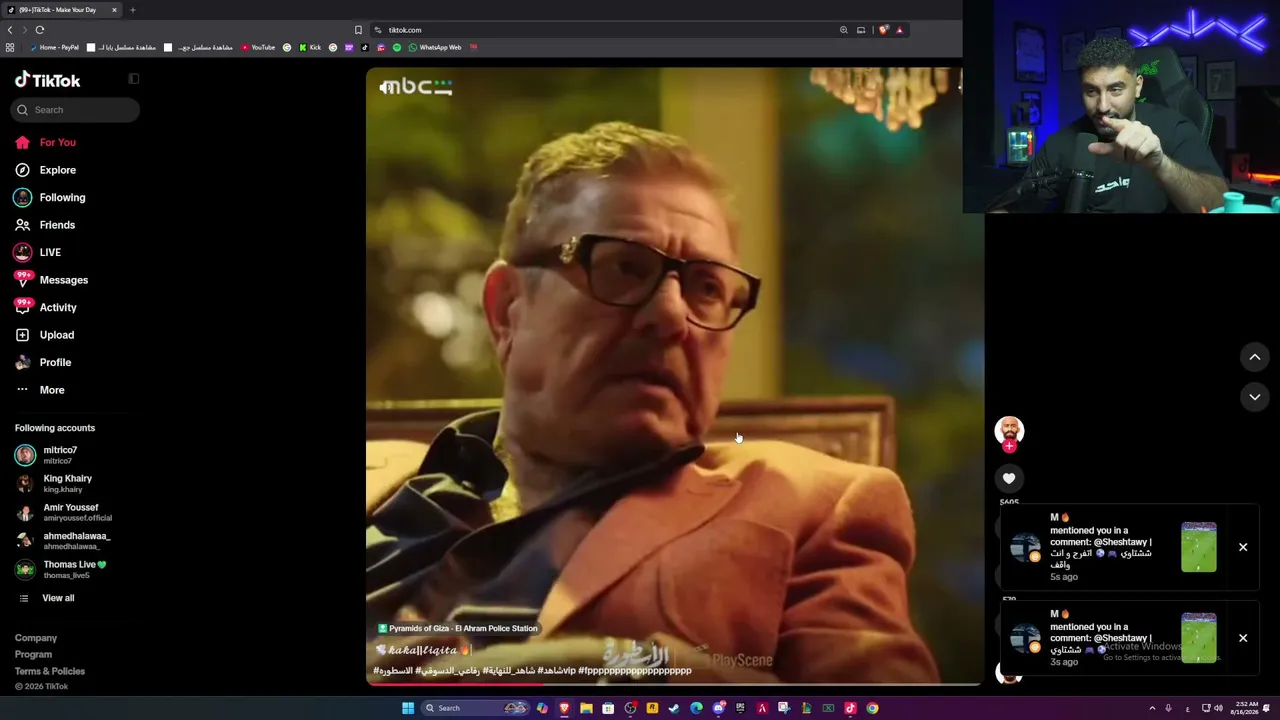Viewport: 1280px width, 720px height.
Task: Expand the Company footer section
Action: click(36, 638)
